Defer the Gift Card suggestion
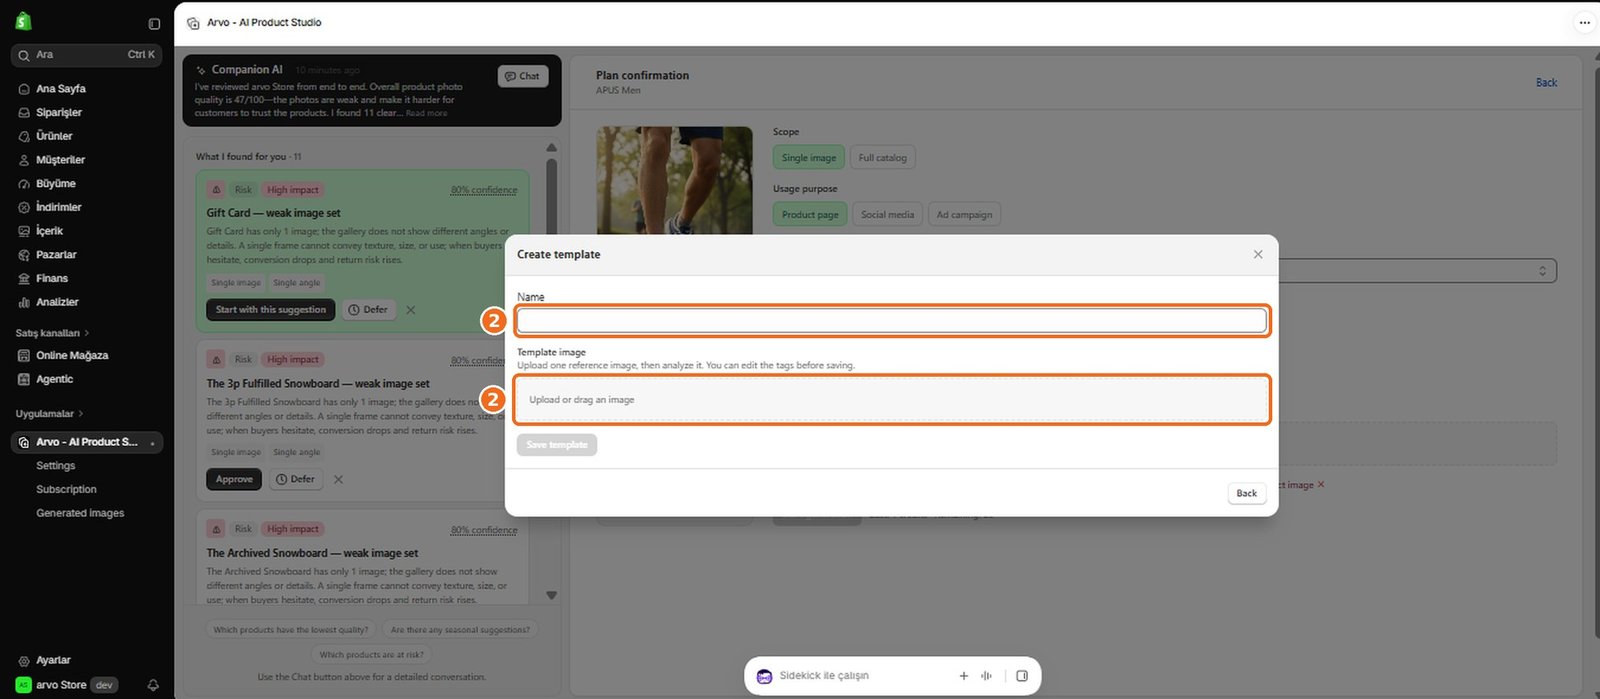This screenshot has height=699, width=1600. (x=368, y=310)
